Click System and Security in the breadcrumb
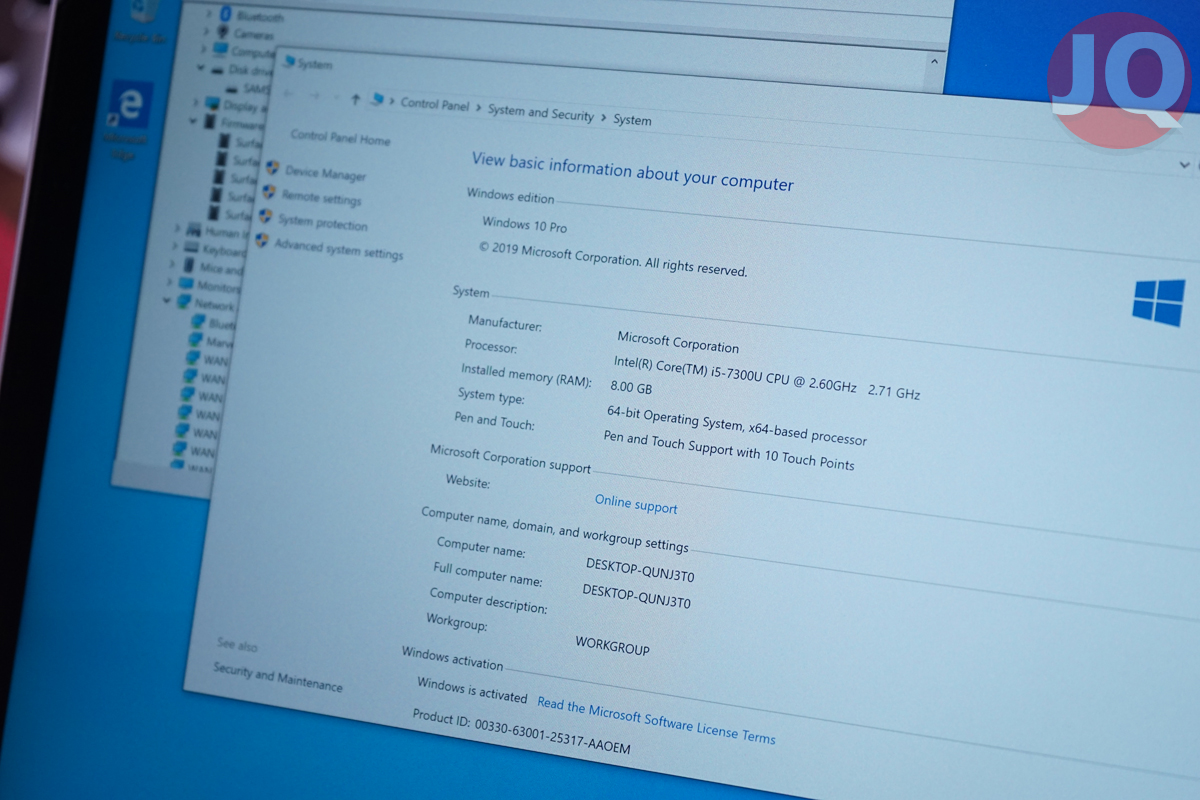 click(x=541, y=112)
